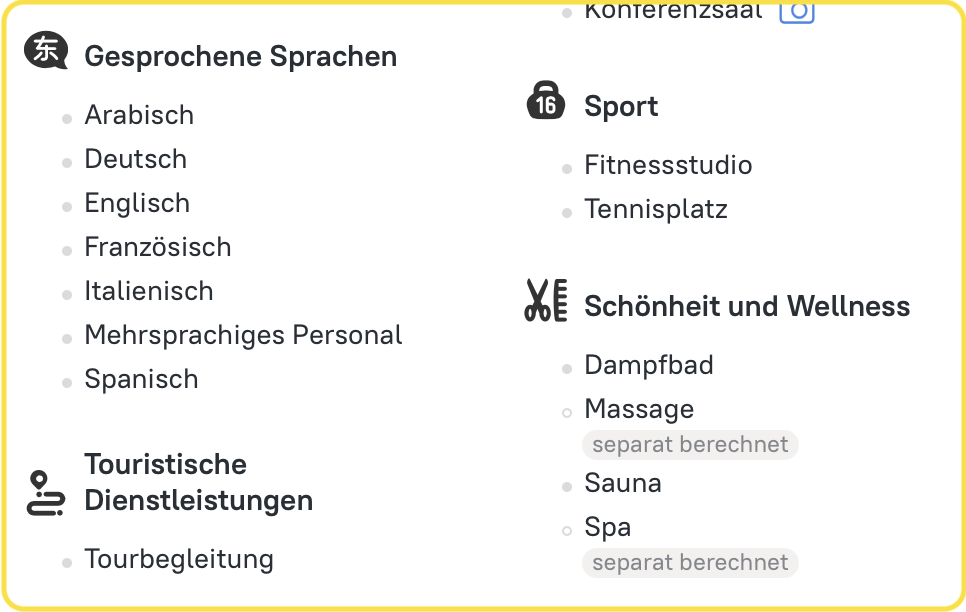Click the Sport kettlebell icon

546,102
